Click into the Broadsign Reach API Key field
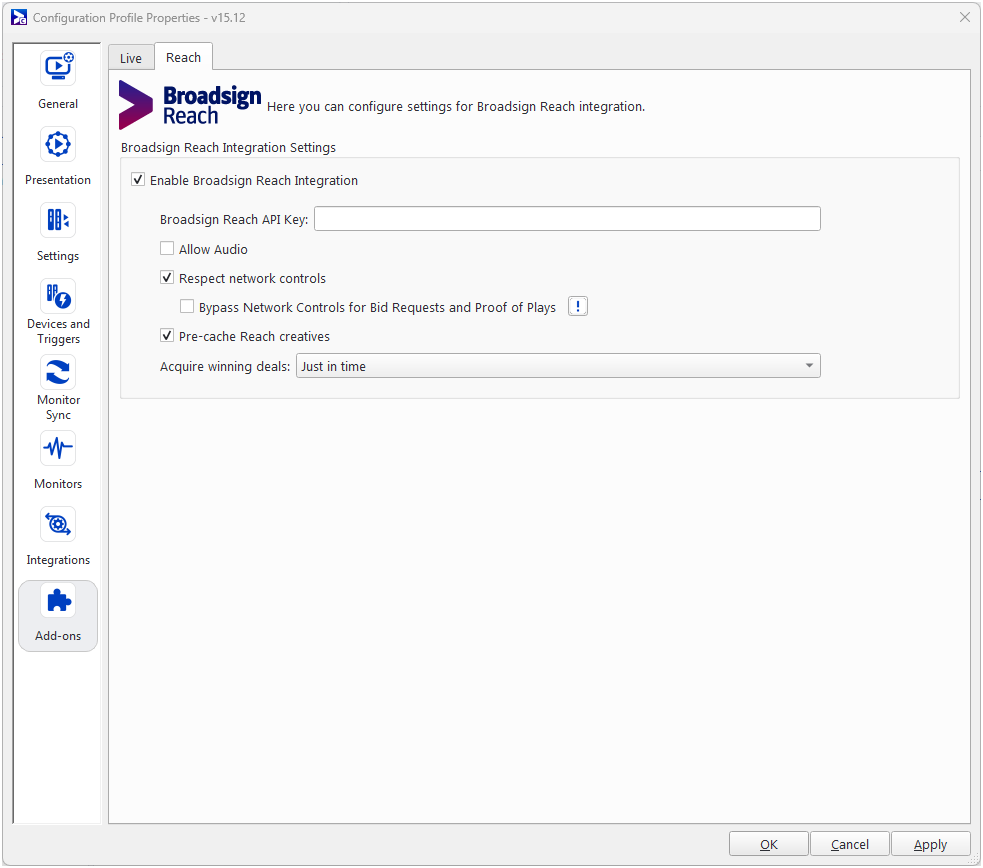 point(567,219)
